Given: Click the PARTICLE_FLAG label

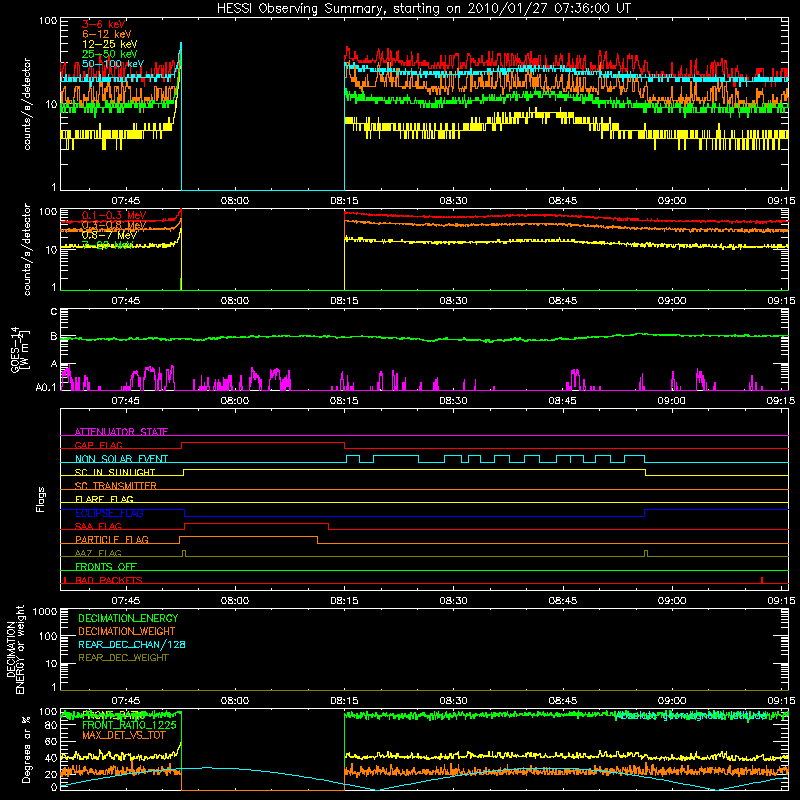Looking at the screenshot, I should (112, 540).
